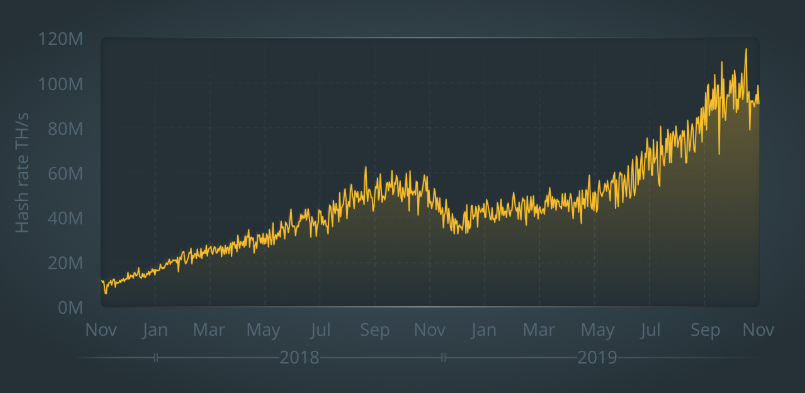Click the Sep label in the 2018 range
This screenshot has width=805, height=393.
[375, 330]
